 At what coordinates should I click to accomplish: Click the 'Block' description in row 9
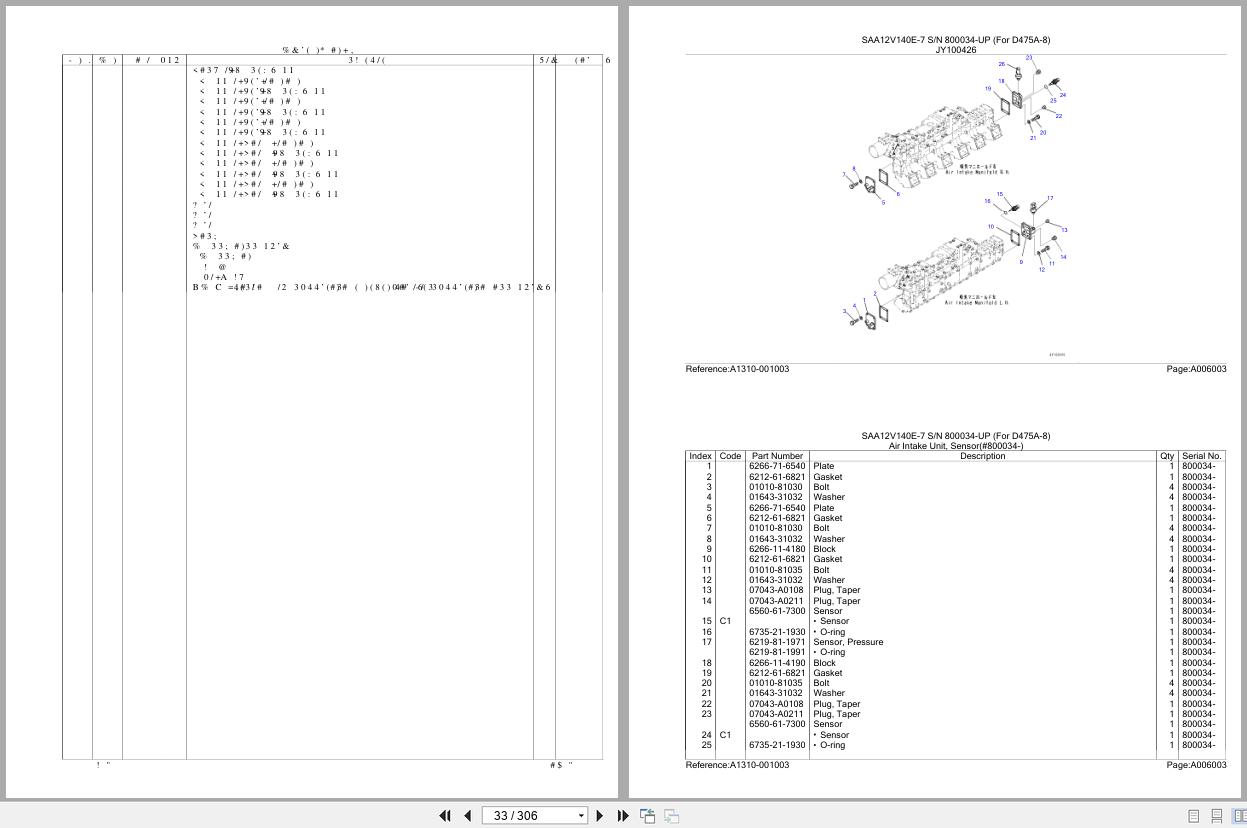[824, 549]
